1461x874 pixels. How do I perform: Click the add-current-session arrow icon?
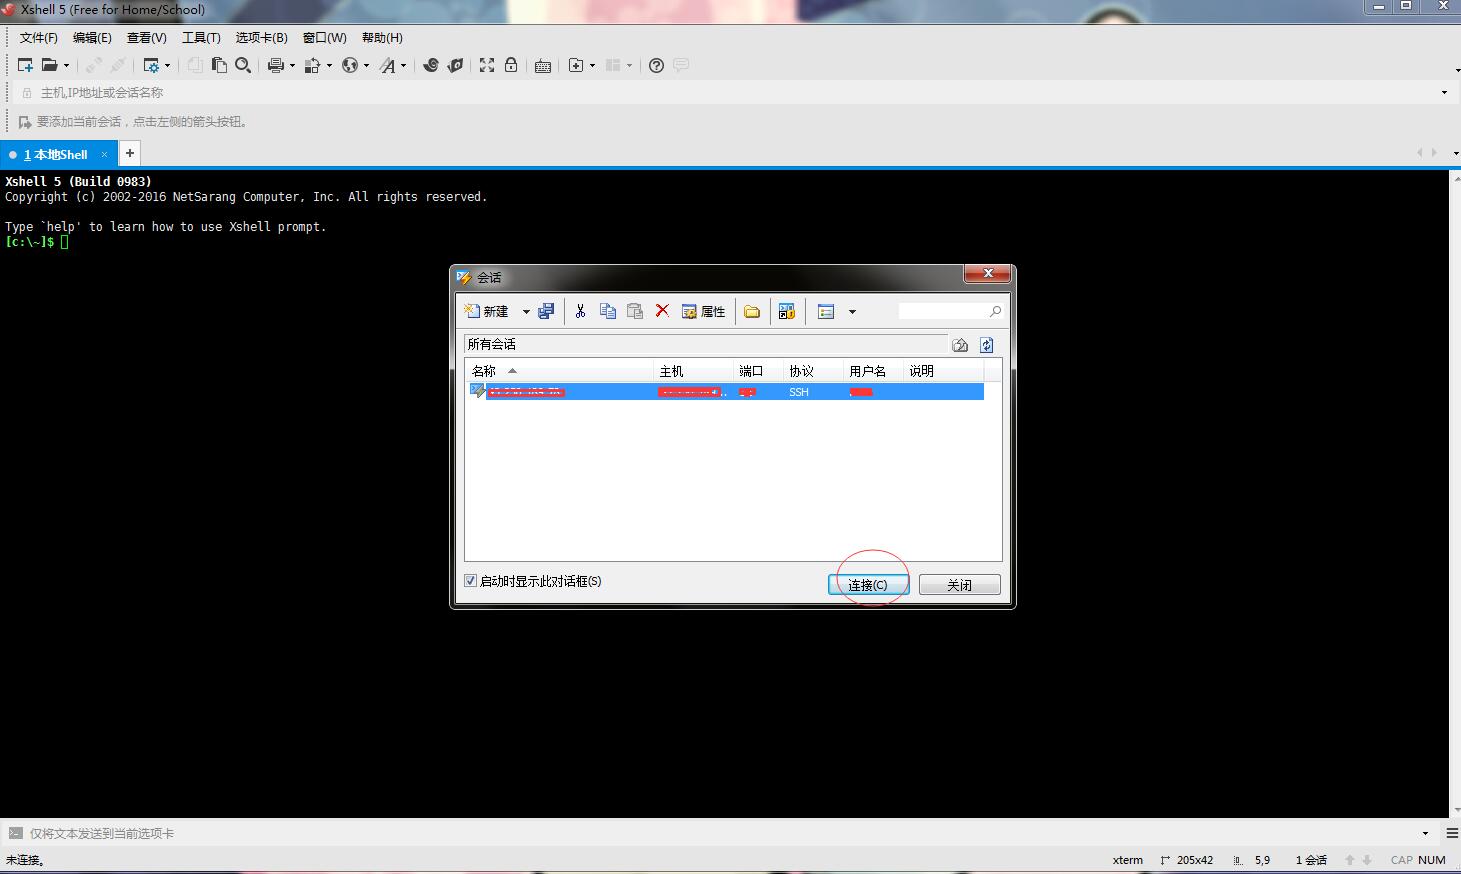coord(25,122)
